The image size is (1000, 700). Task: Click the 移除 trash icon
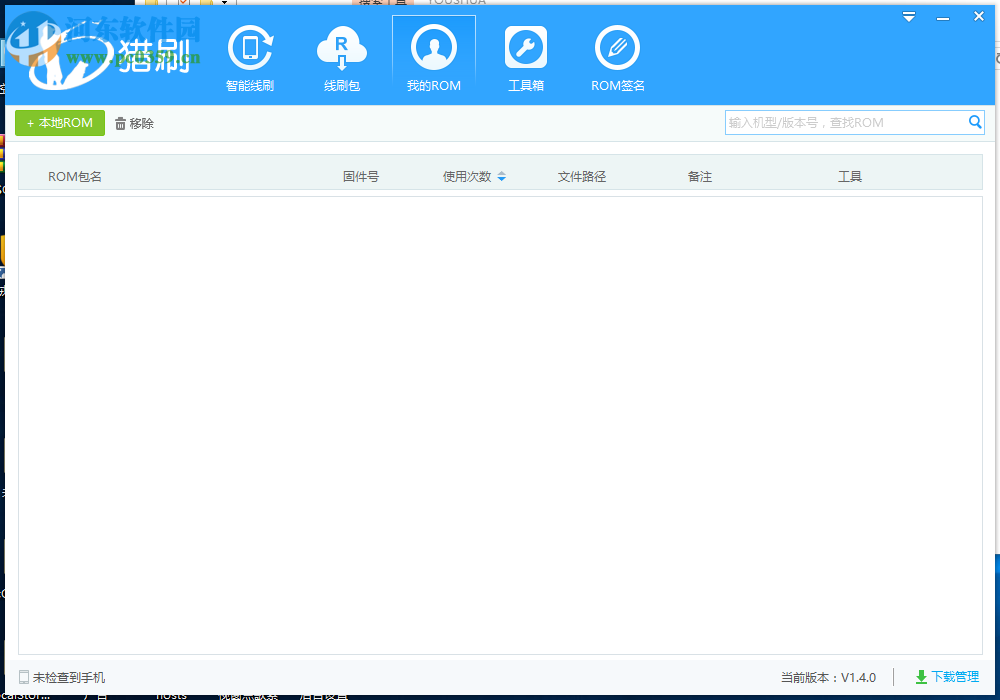120,122
